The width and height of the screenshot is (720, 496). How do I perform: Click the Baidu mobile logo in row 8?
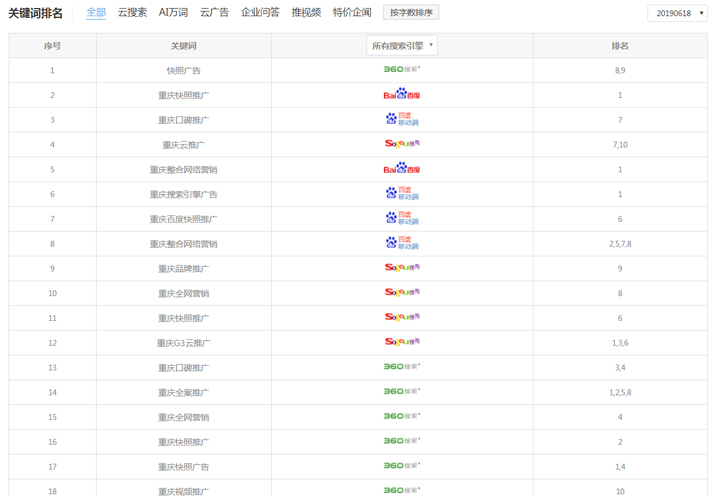click(402, 243)
